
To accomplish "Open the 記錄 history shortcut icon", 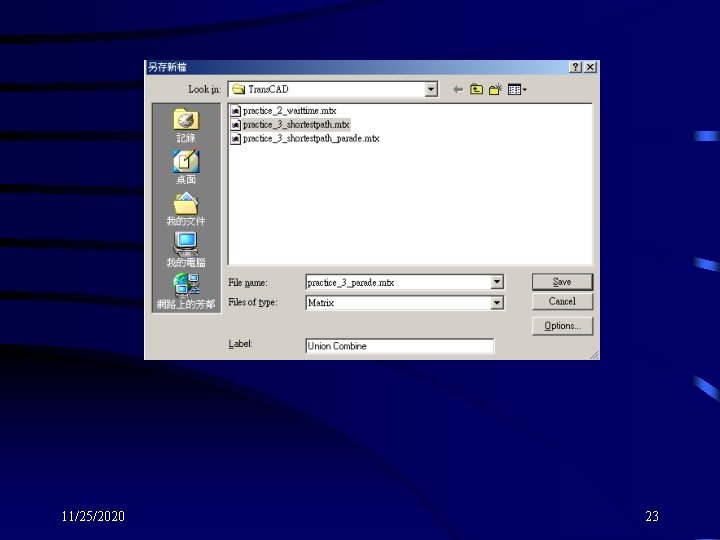I will 186,119.
